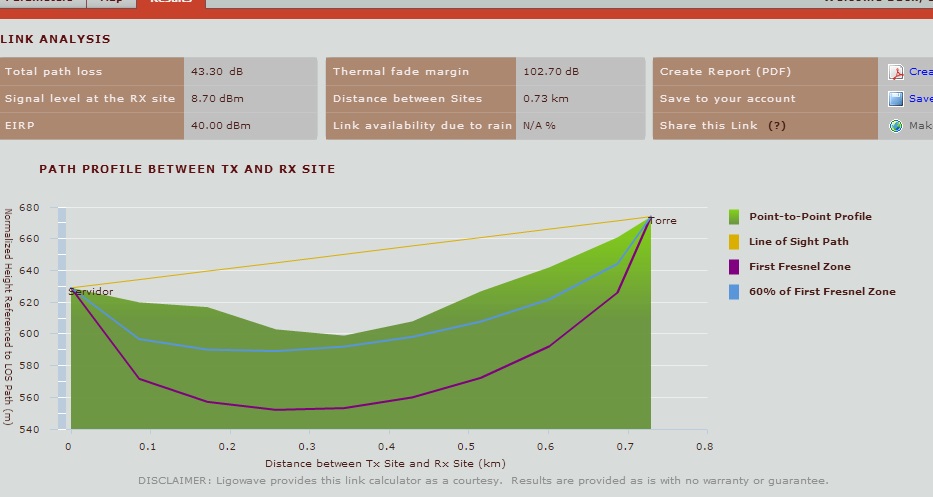Click the y-axis title Normalized Height Referenced to LOS
The width and height of the screenshot is (933, 497).
tap(8, 317)
